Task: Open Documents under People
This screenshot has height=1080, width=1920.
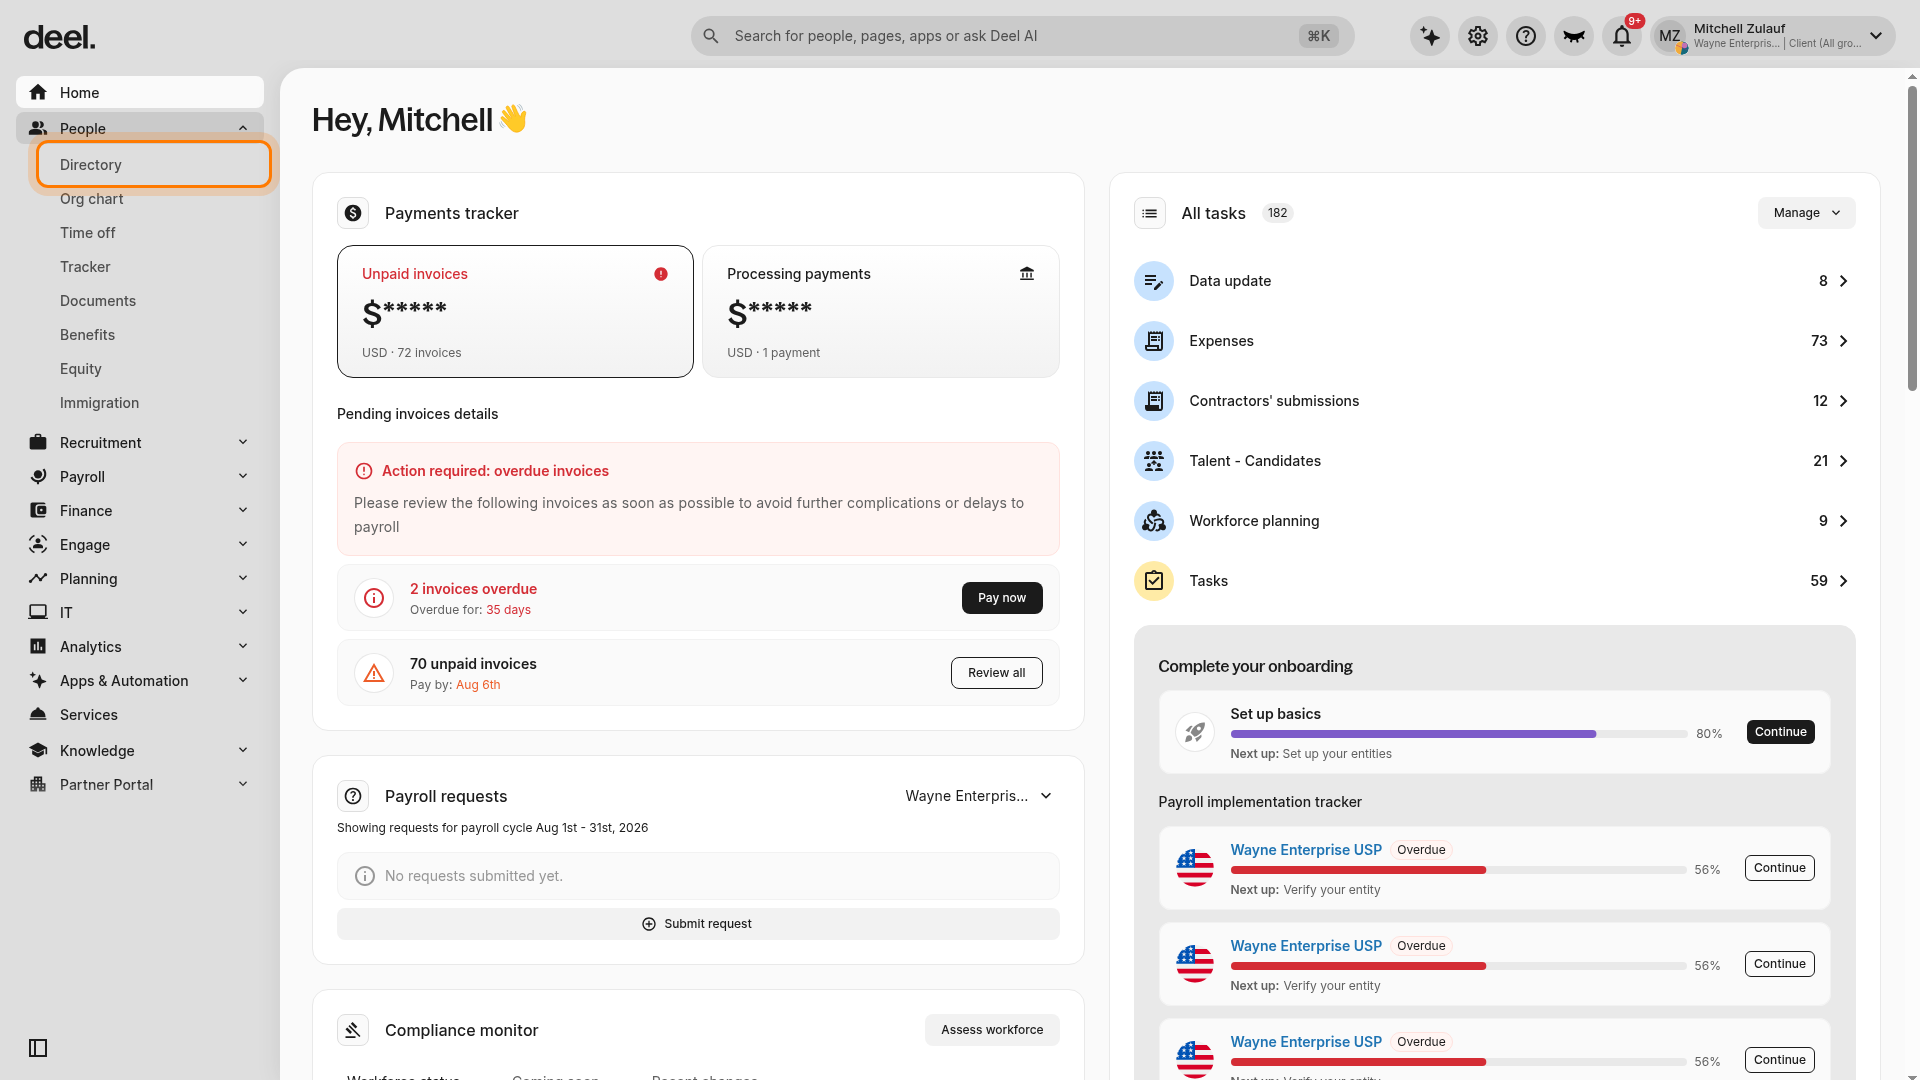Action: coord(97,301)
